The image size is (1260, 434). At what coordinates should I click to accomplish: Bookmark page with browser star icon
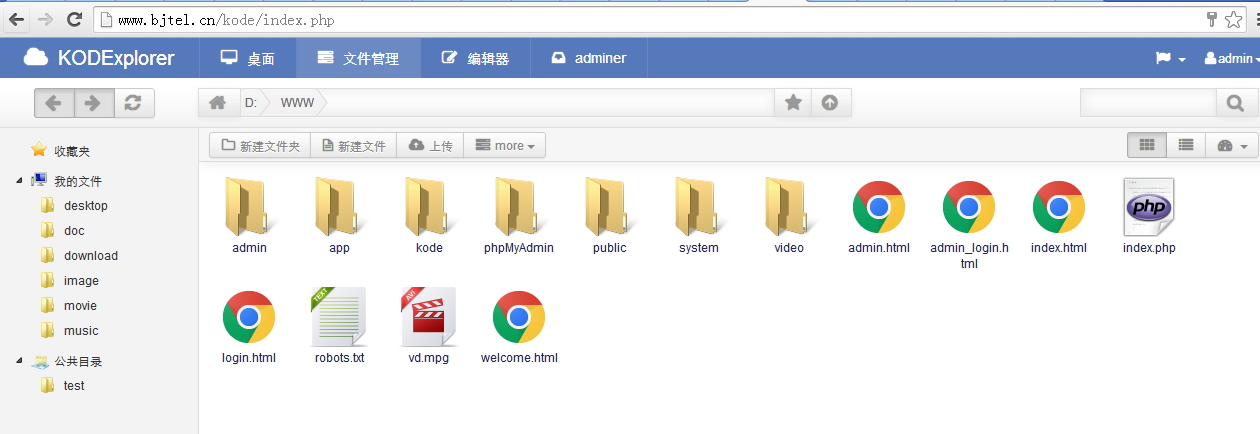click(1233, 19)
